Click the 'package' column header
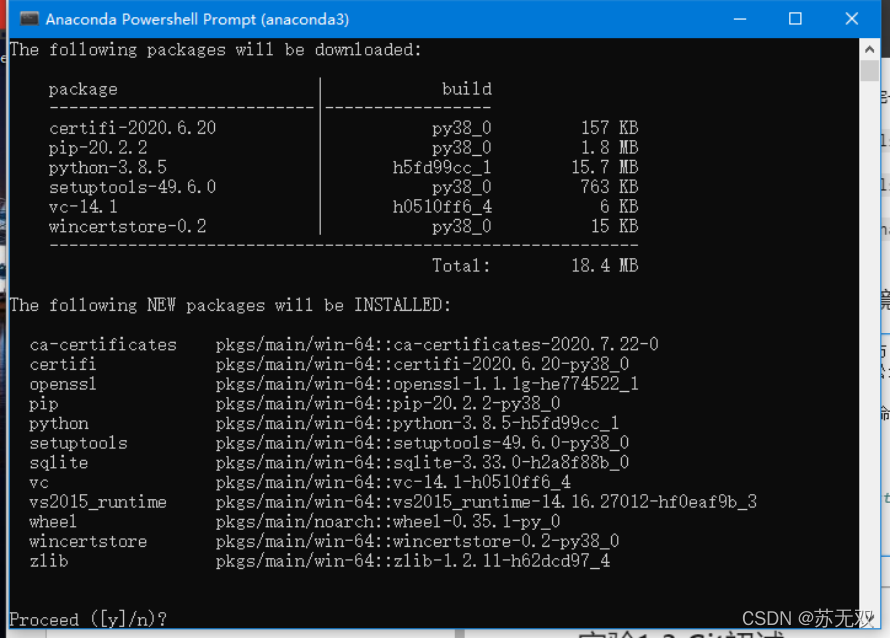The height and width of the screenshot is (638, 890). coord(83,89)
